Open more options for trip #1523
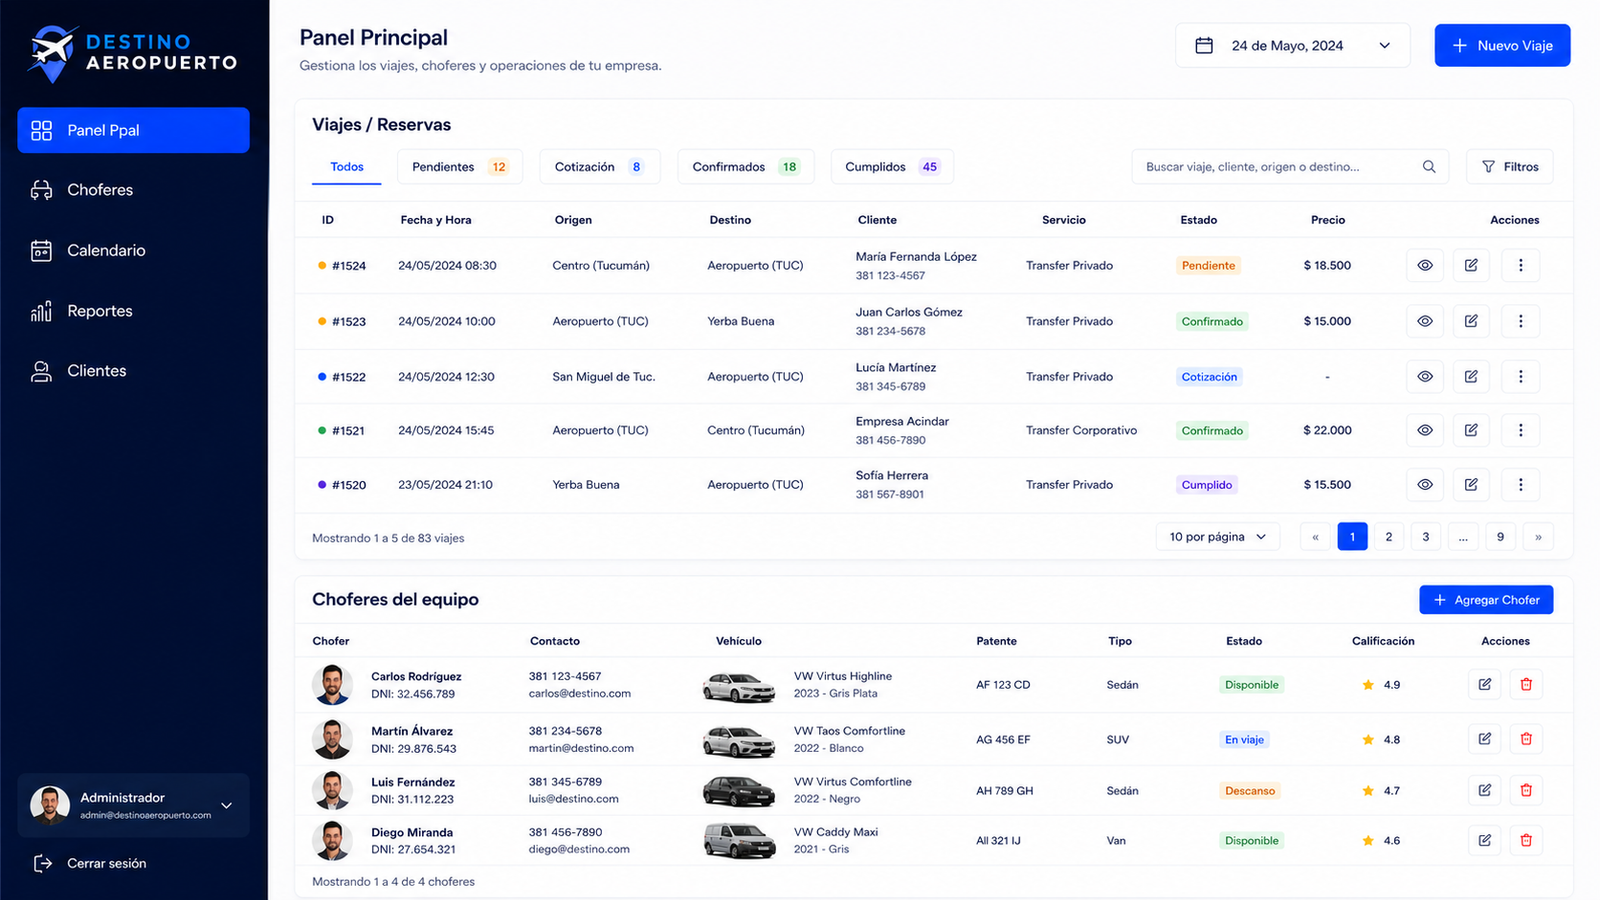Screen dimensions: 1600x900 (x=1521, y=321)
